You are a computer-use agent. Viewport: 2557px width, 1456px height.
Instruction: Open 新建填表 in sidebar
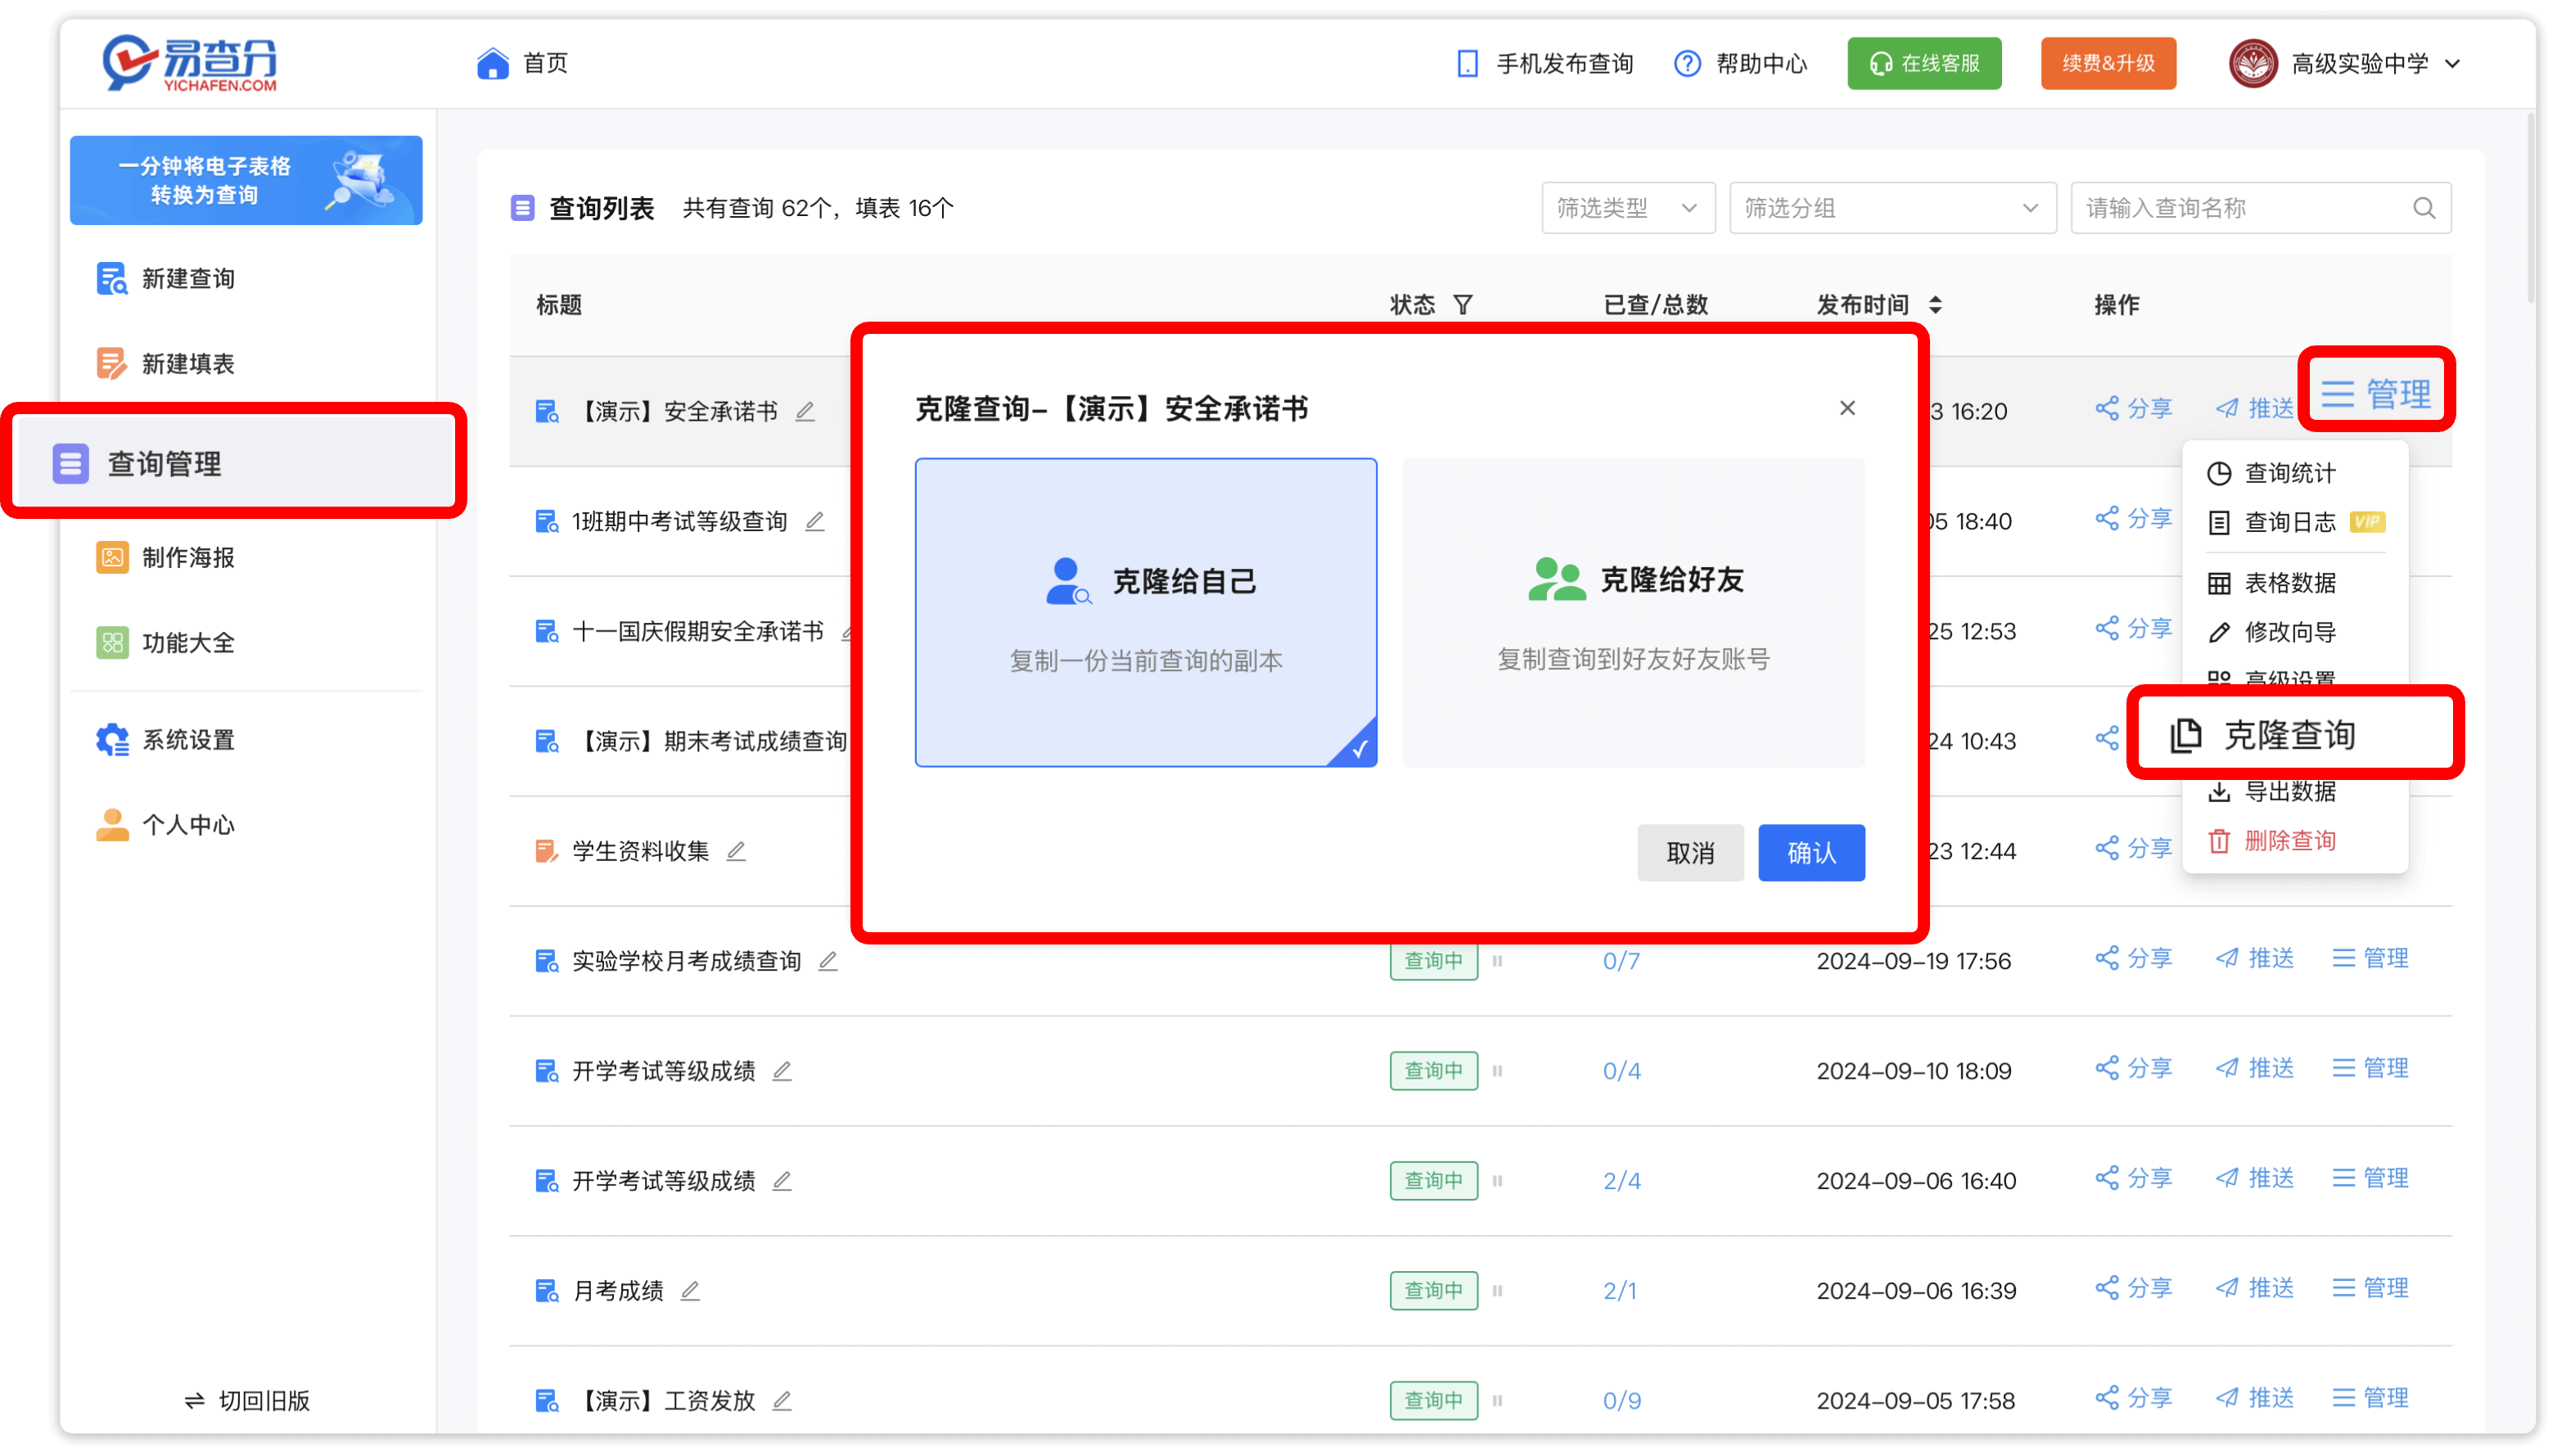tap(165, 363)
